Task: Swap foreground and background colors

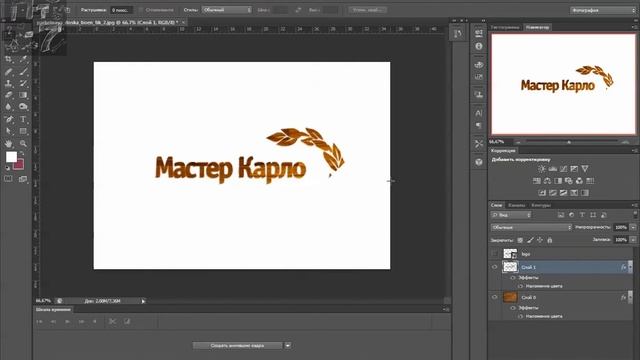Action: coord(22,153)
